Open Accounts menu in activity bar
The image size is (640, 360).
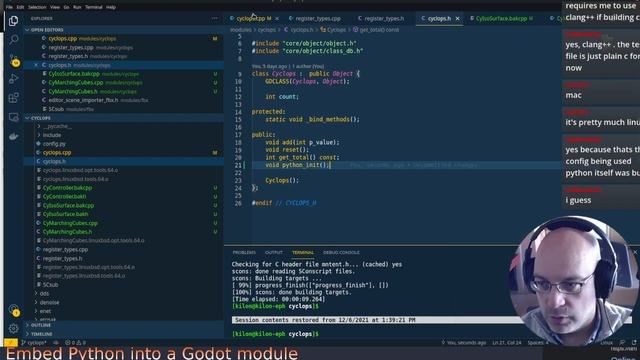click(13, 310)
